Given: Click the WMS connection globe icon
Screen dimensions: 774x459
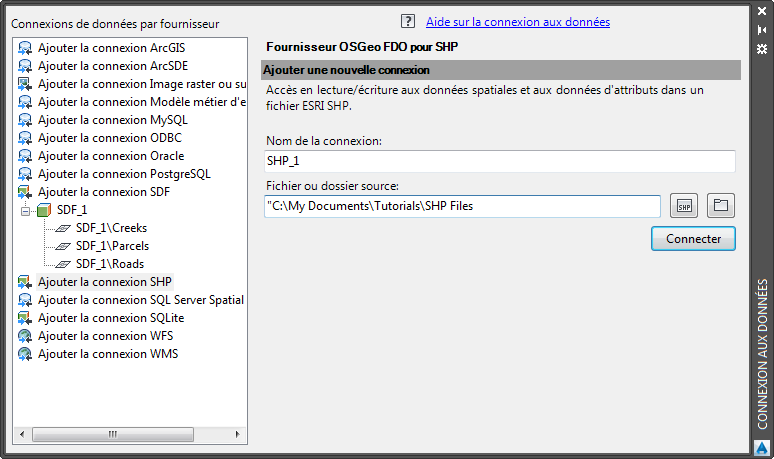Looking at the screenshot, I should pyautogui.click(x=25, y=354).
